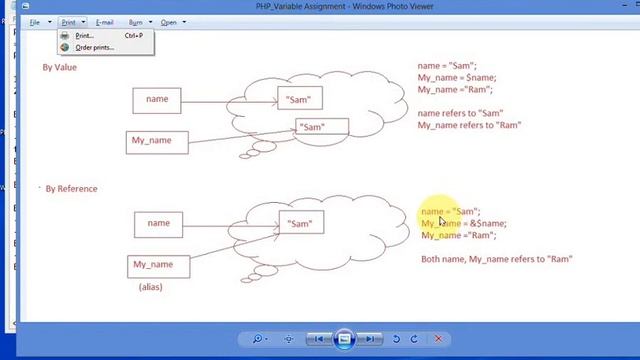Expand the Burn dropdown arrow
The height and width of the screenshot is (360, 640).
(x=151, y=22)
